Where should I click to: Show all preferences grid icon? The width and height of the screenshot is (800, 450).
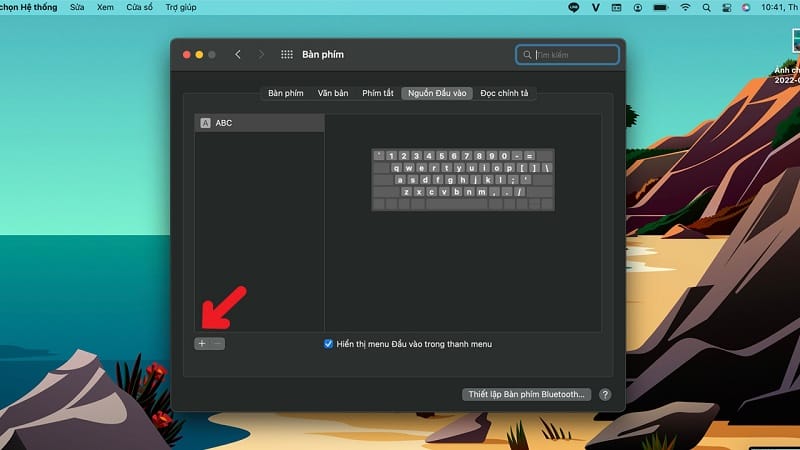287,54
